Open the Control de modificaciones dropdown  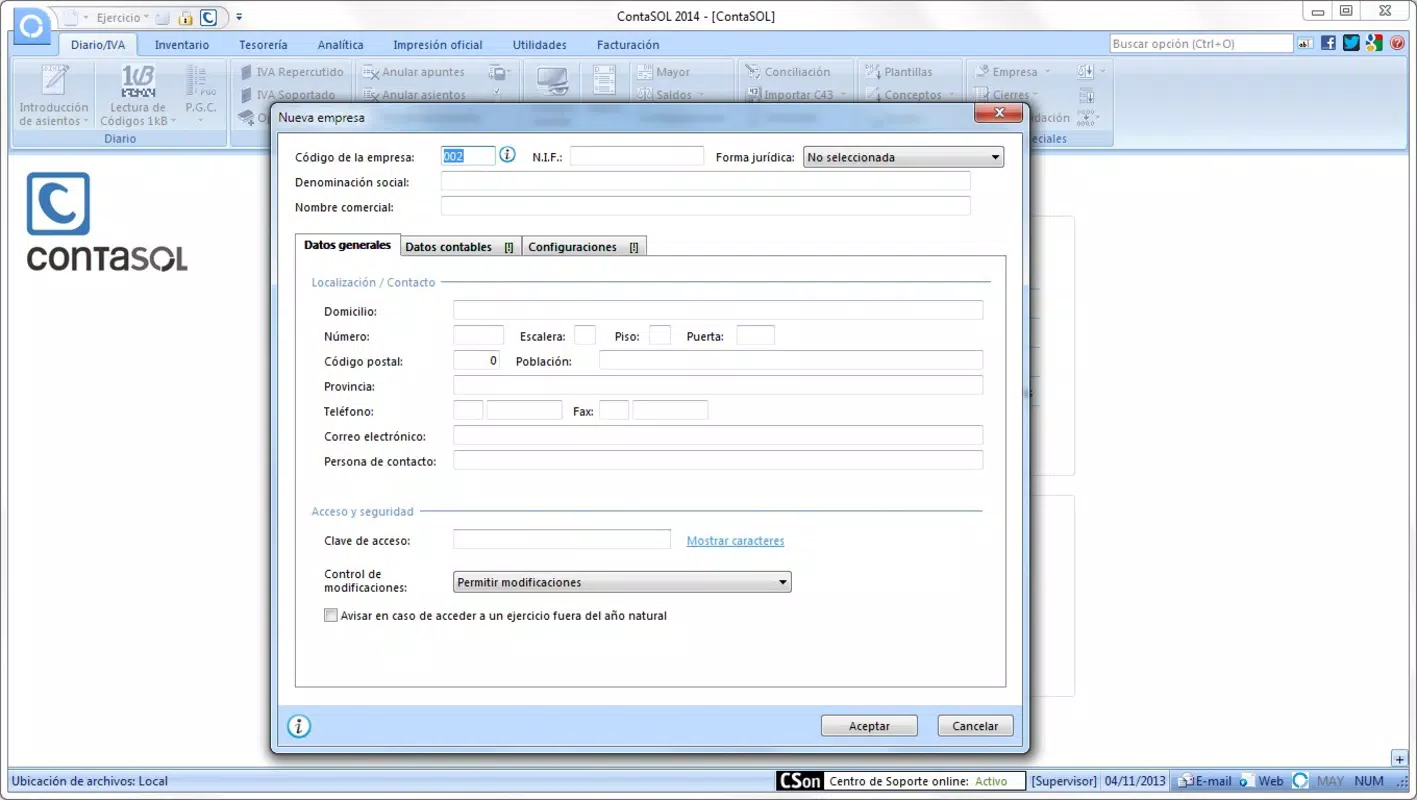tap(622, 582)
